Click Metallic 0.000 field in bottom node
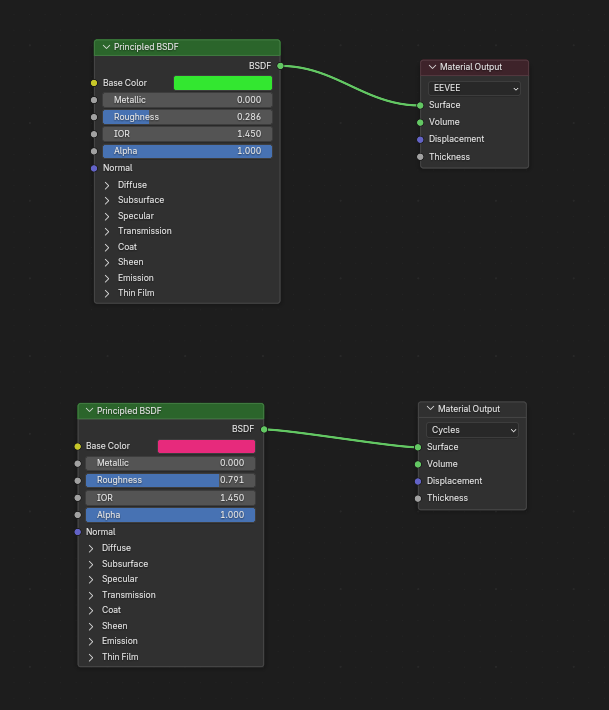609x710 pixels. click(171, 463)
